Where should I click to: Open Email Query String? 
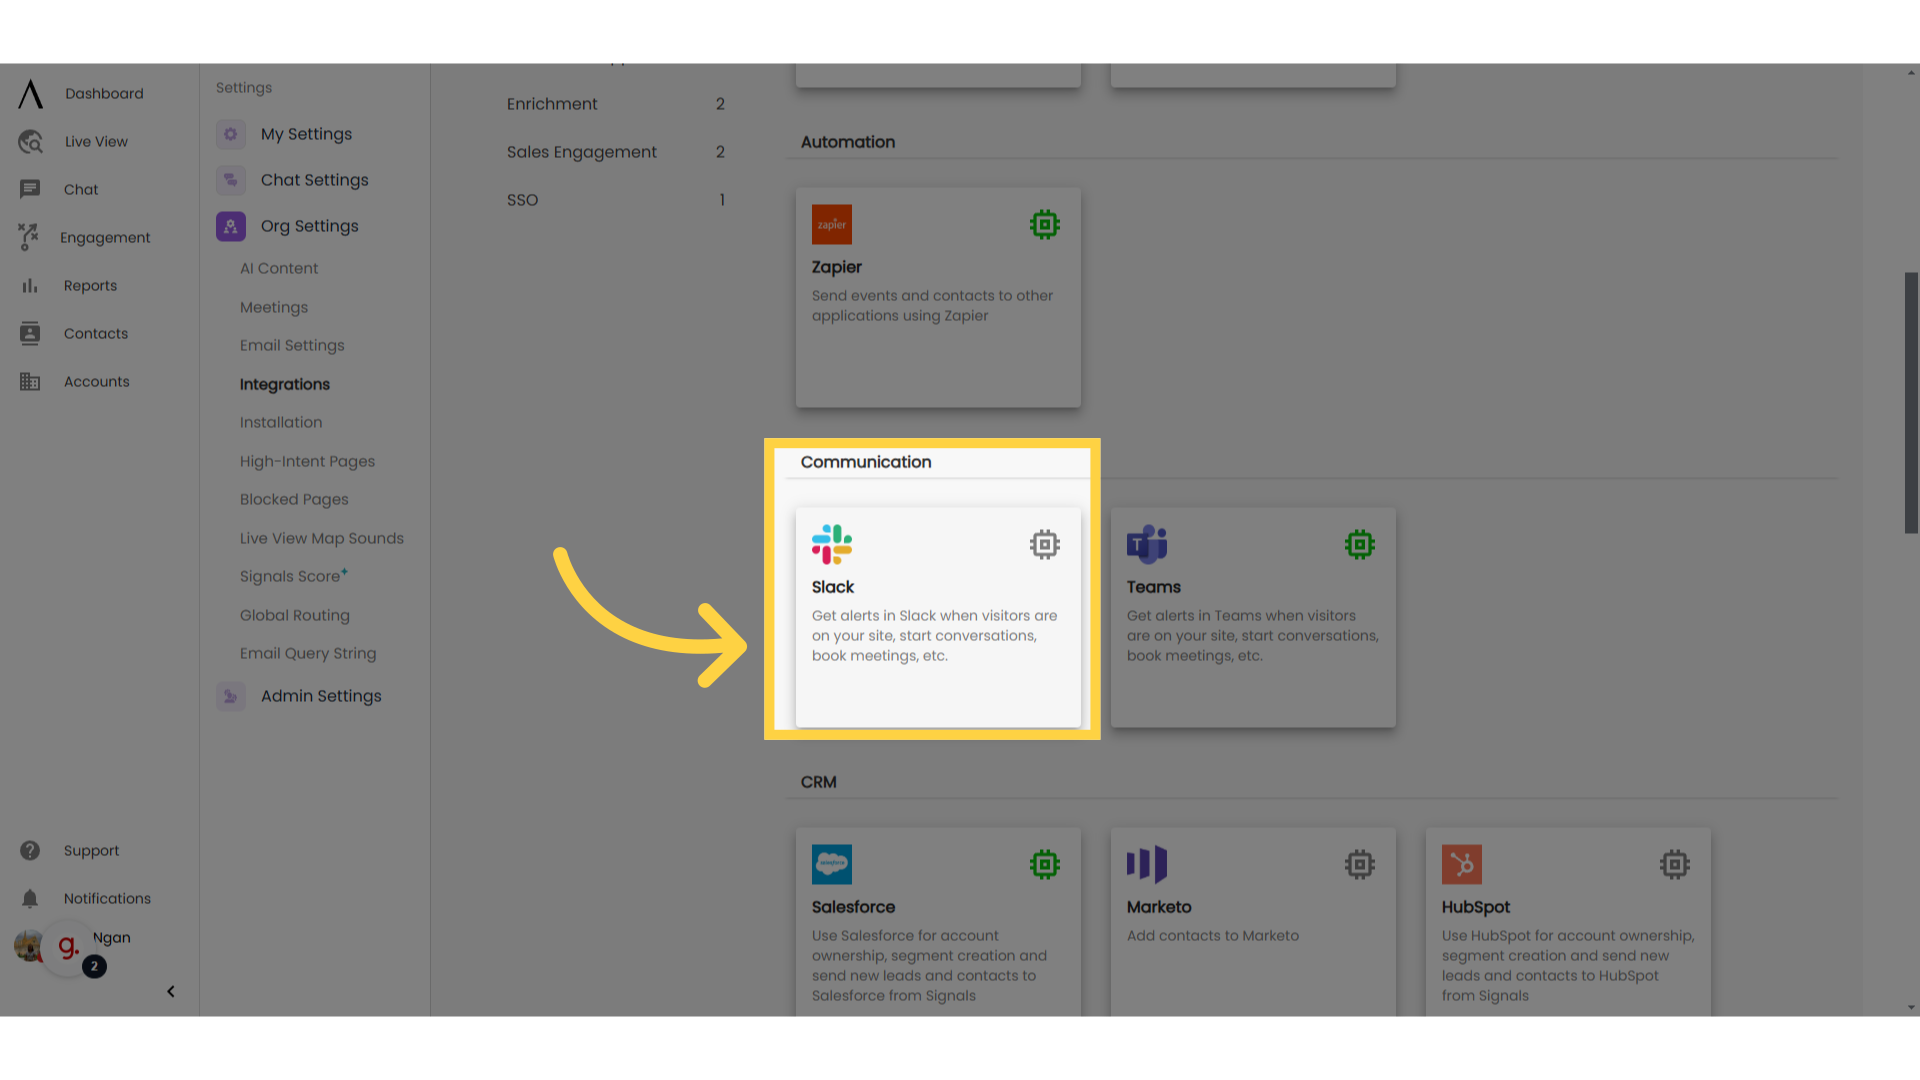(x=308, y=654)
